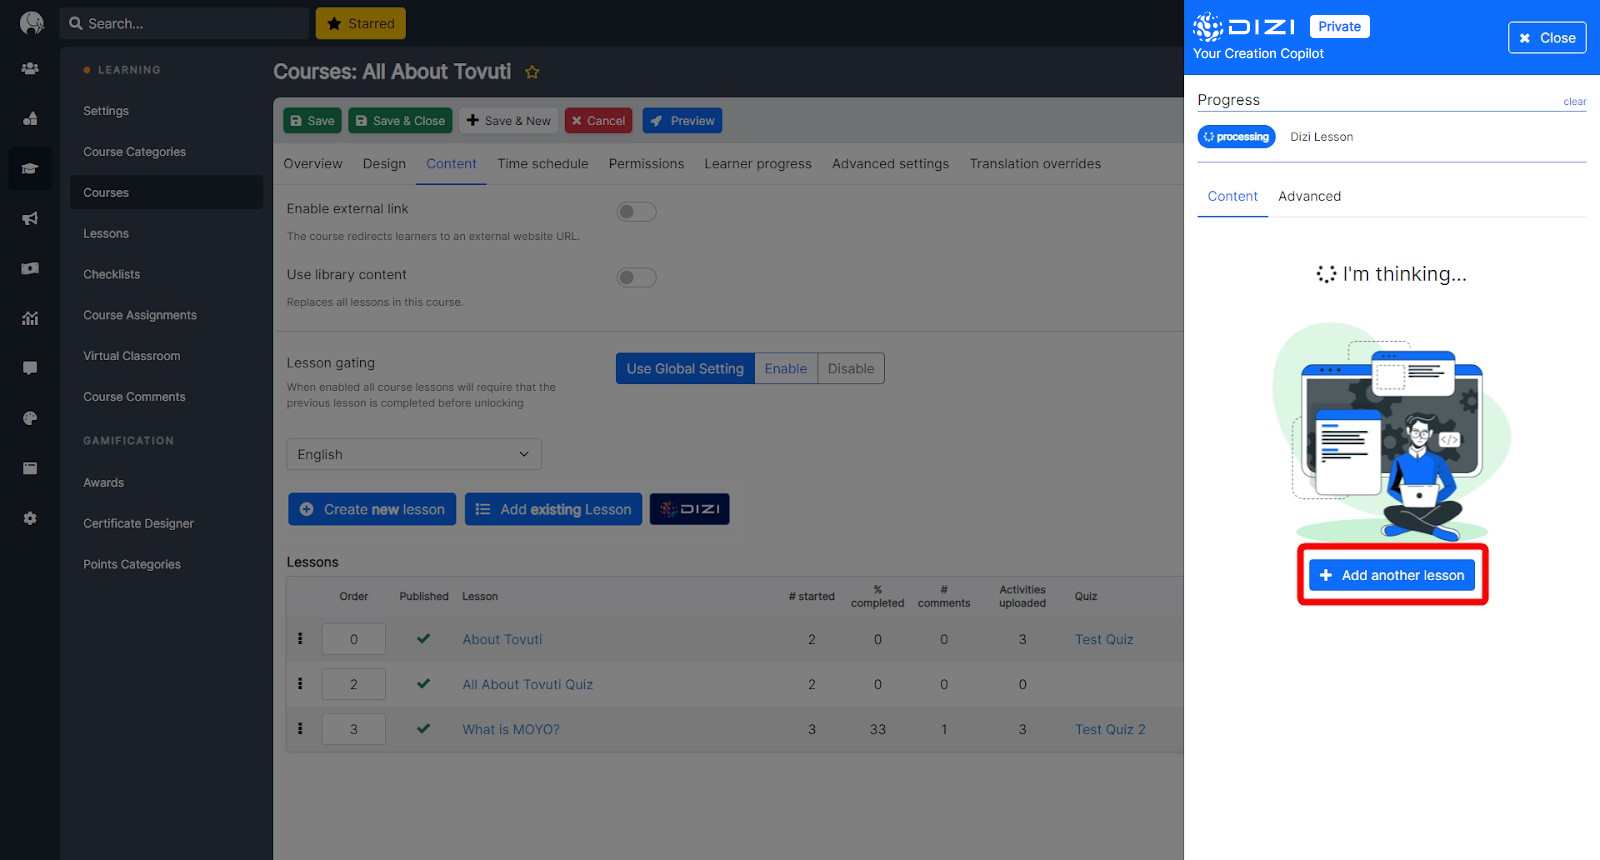This screenshot has width=1600, height=860.
Task: Click the Preview button
Action: (x=682, y=121)
